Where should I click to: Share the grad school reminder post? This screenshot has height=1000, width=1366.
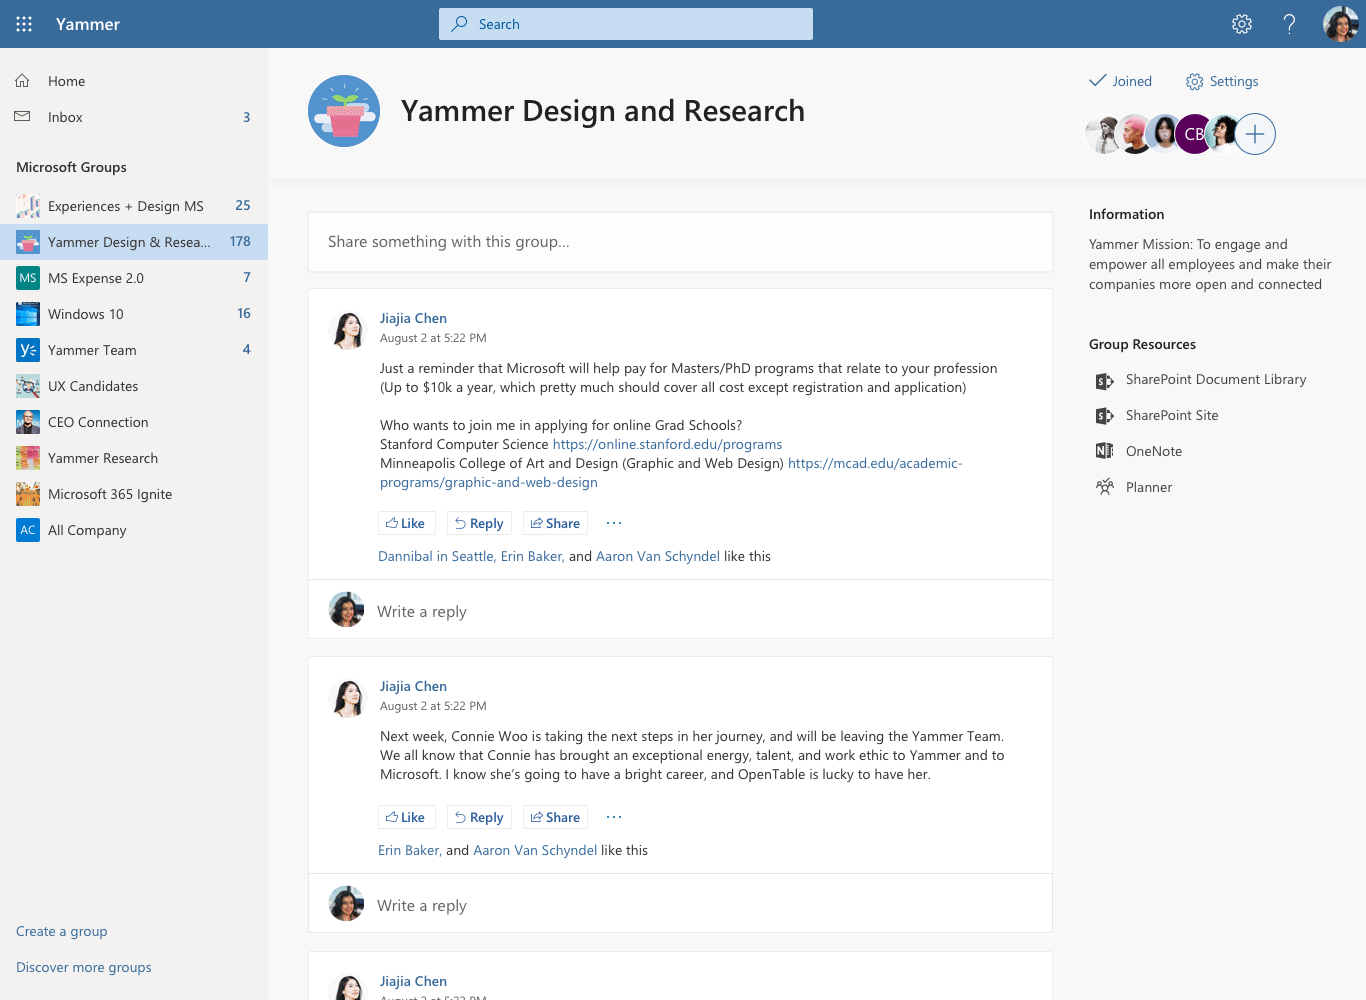555,523
